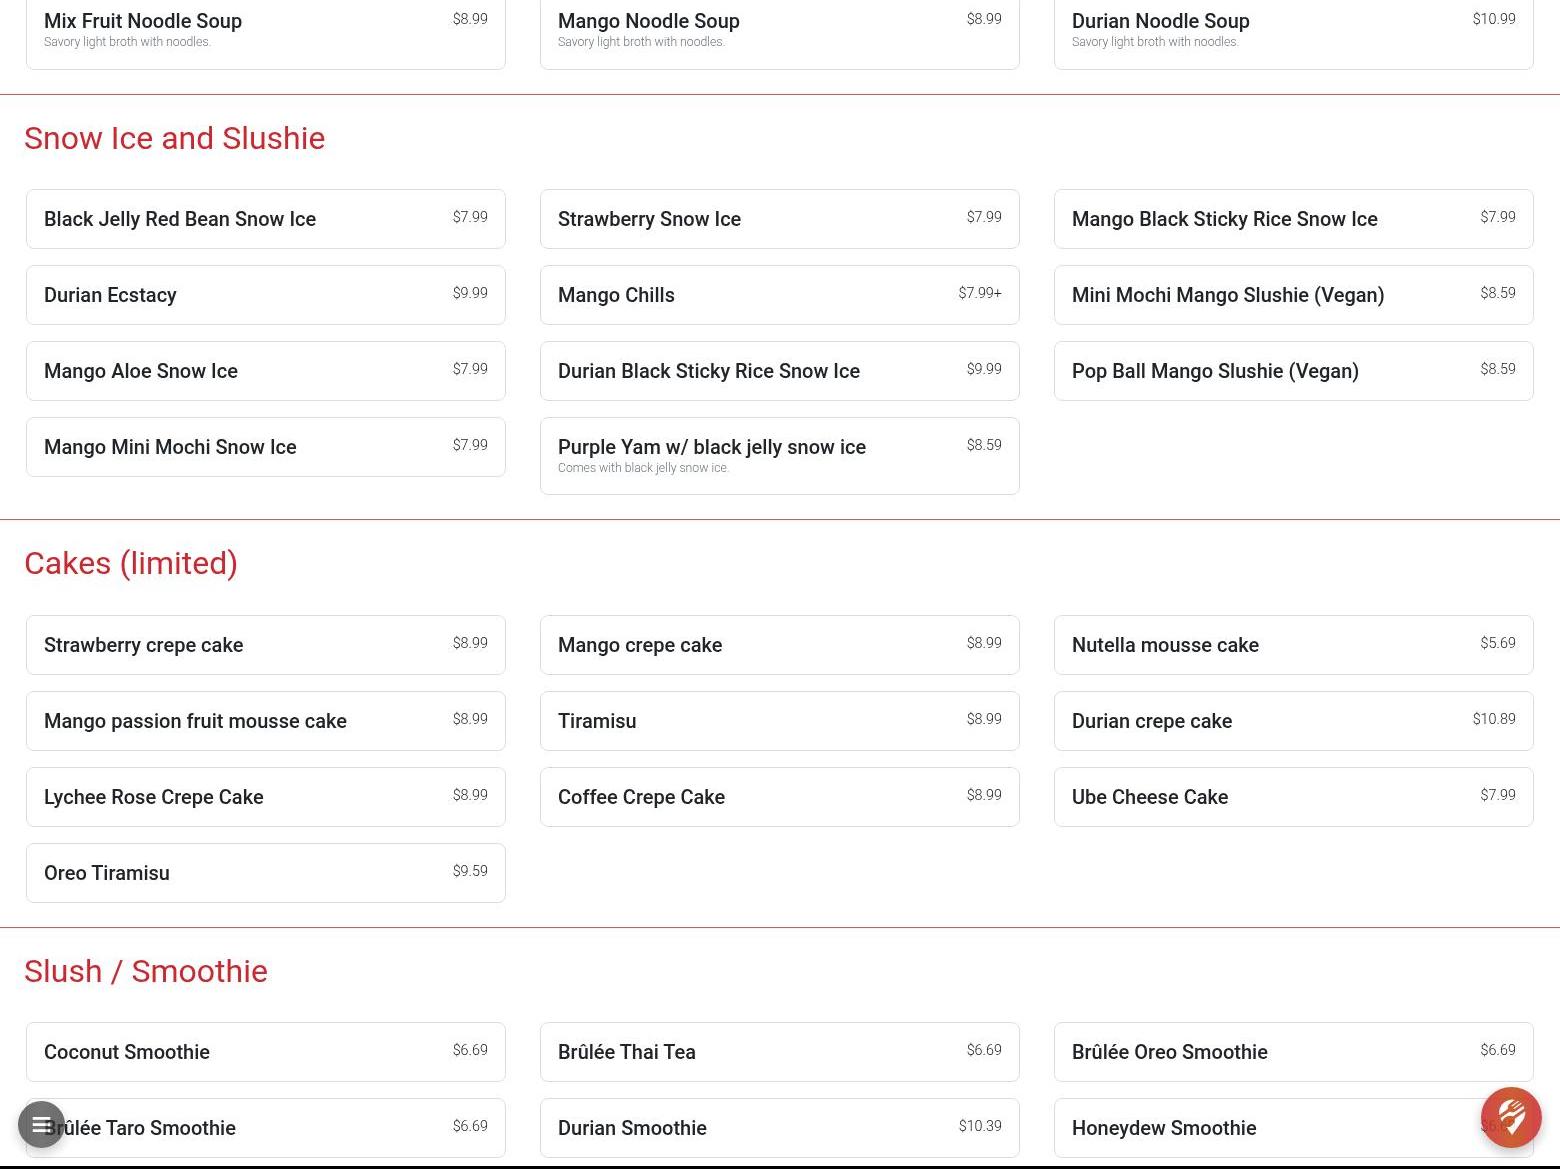Click "Comes with black jelly snow ice." description

(643, 468)
